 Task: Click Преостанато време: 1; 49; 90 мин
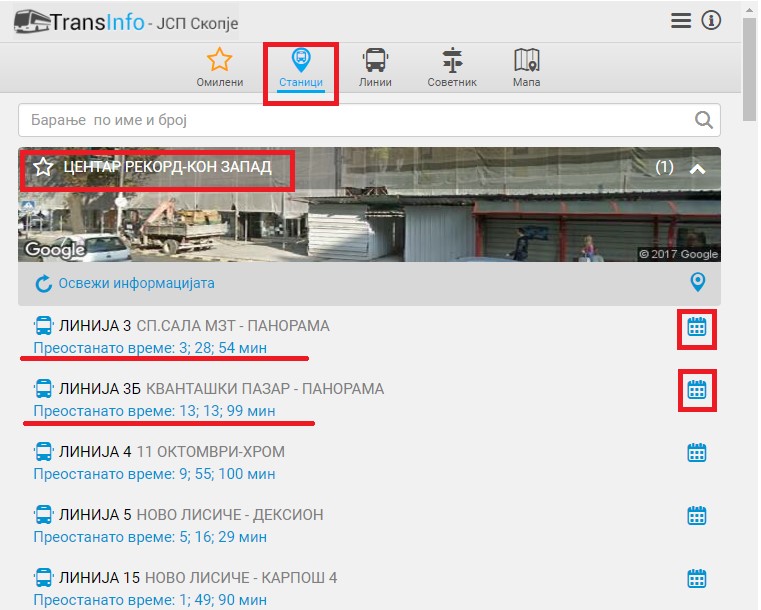150,600
